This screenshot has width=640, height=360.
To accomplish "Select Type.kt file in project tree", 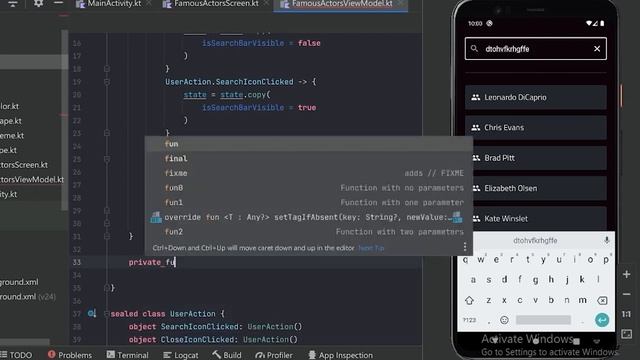I will pos(8,150).
